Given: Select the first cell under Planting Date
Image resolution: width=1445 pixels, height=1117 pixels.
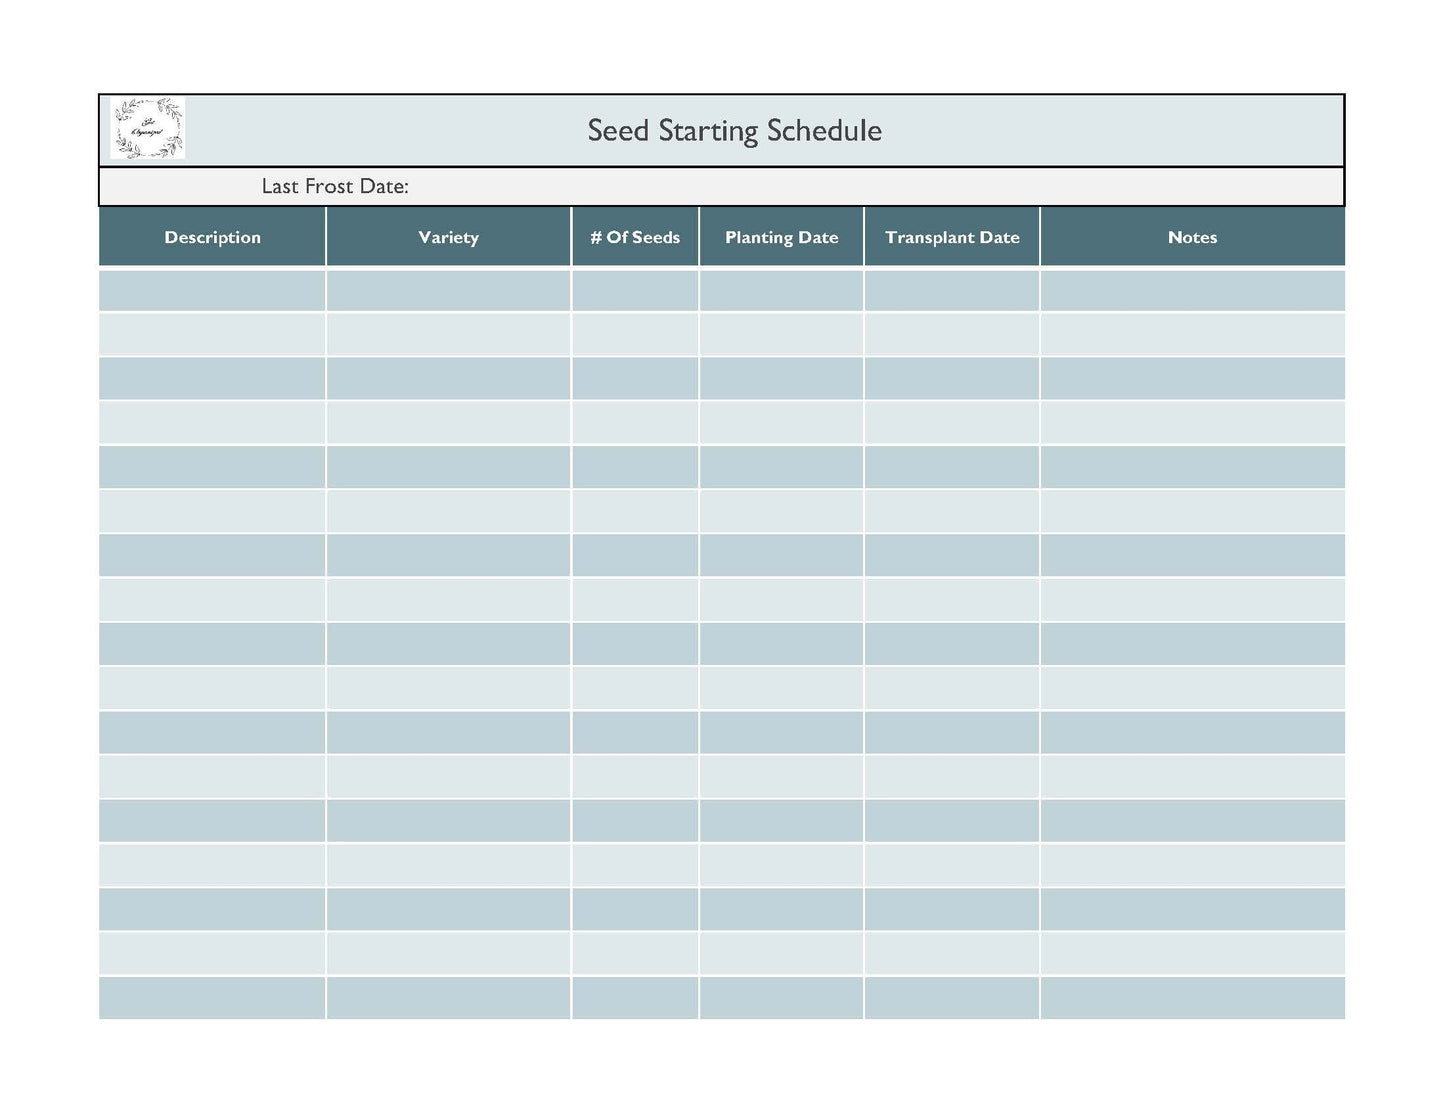Looking at the screenshot, I should [x=781, y=290].
